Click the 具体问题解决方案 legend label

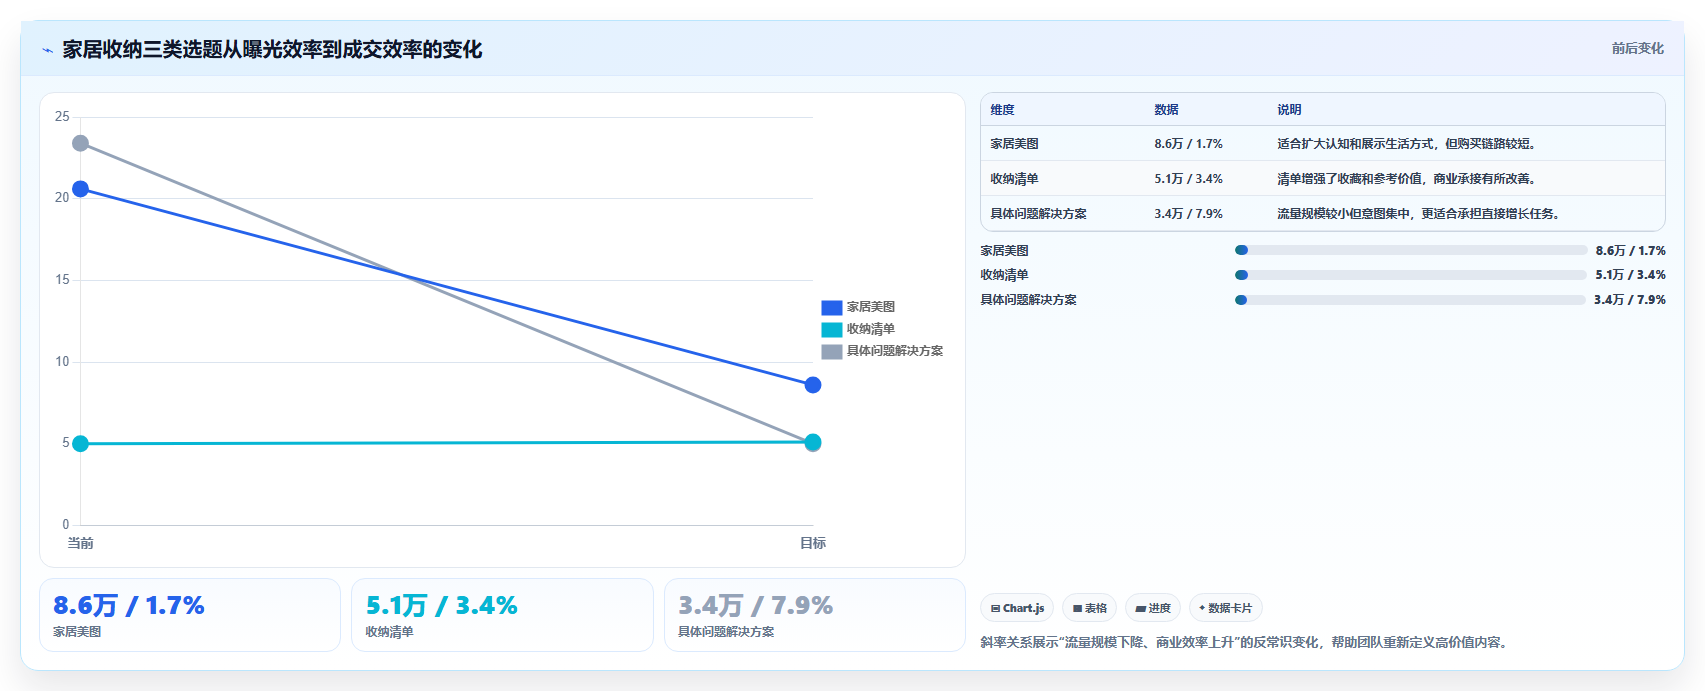895,351
